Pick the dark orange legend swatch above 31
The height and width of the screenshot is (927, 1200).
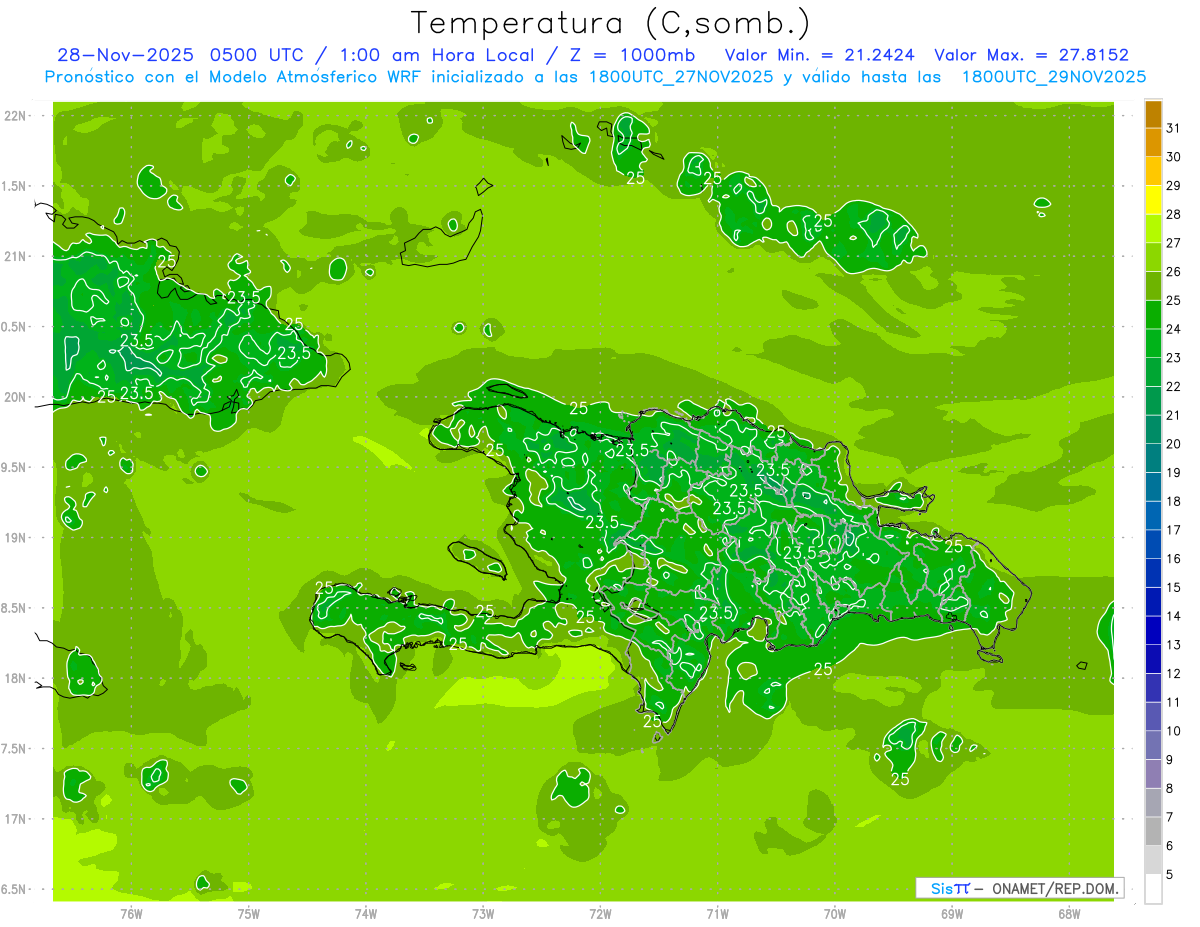coord(1153,114)
